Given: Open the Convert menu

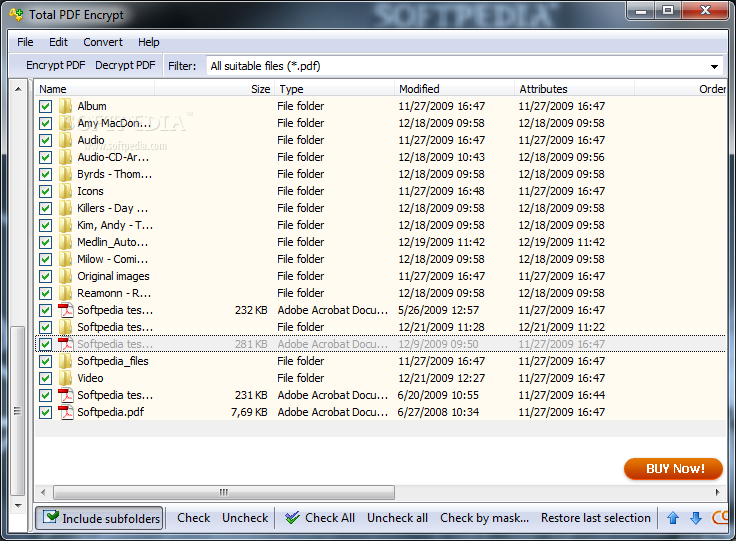Looking at the screenshot, I should click(x=103, y=42).
